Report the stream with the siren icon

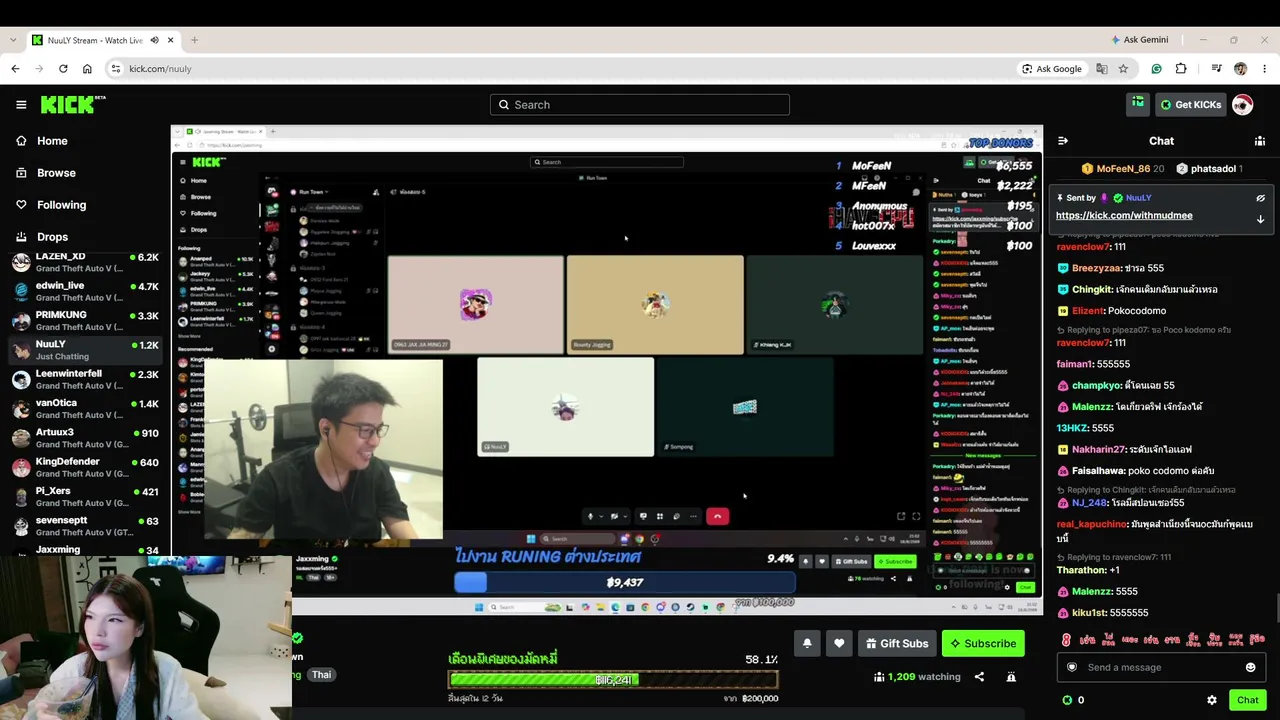point(1011,677)
